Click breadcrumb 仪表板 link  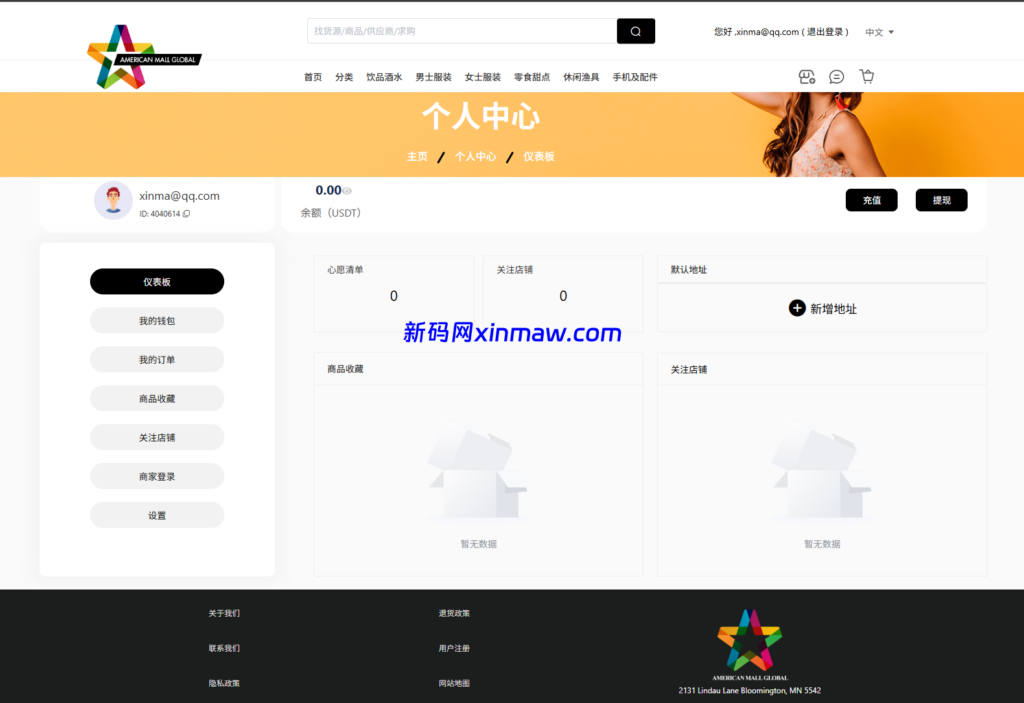pos(539,157)
